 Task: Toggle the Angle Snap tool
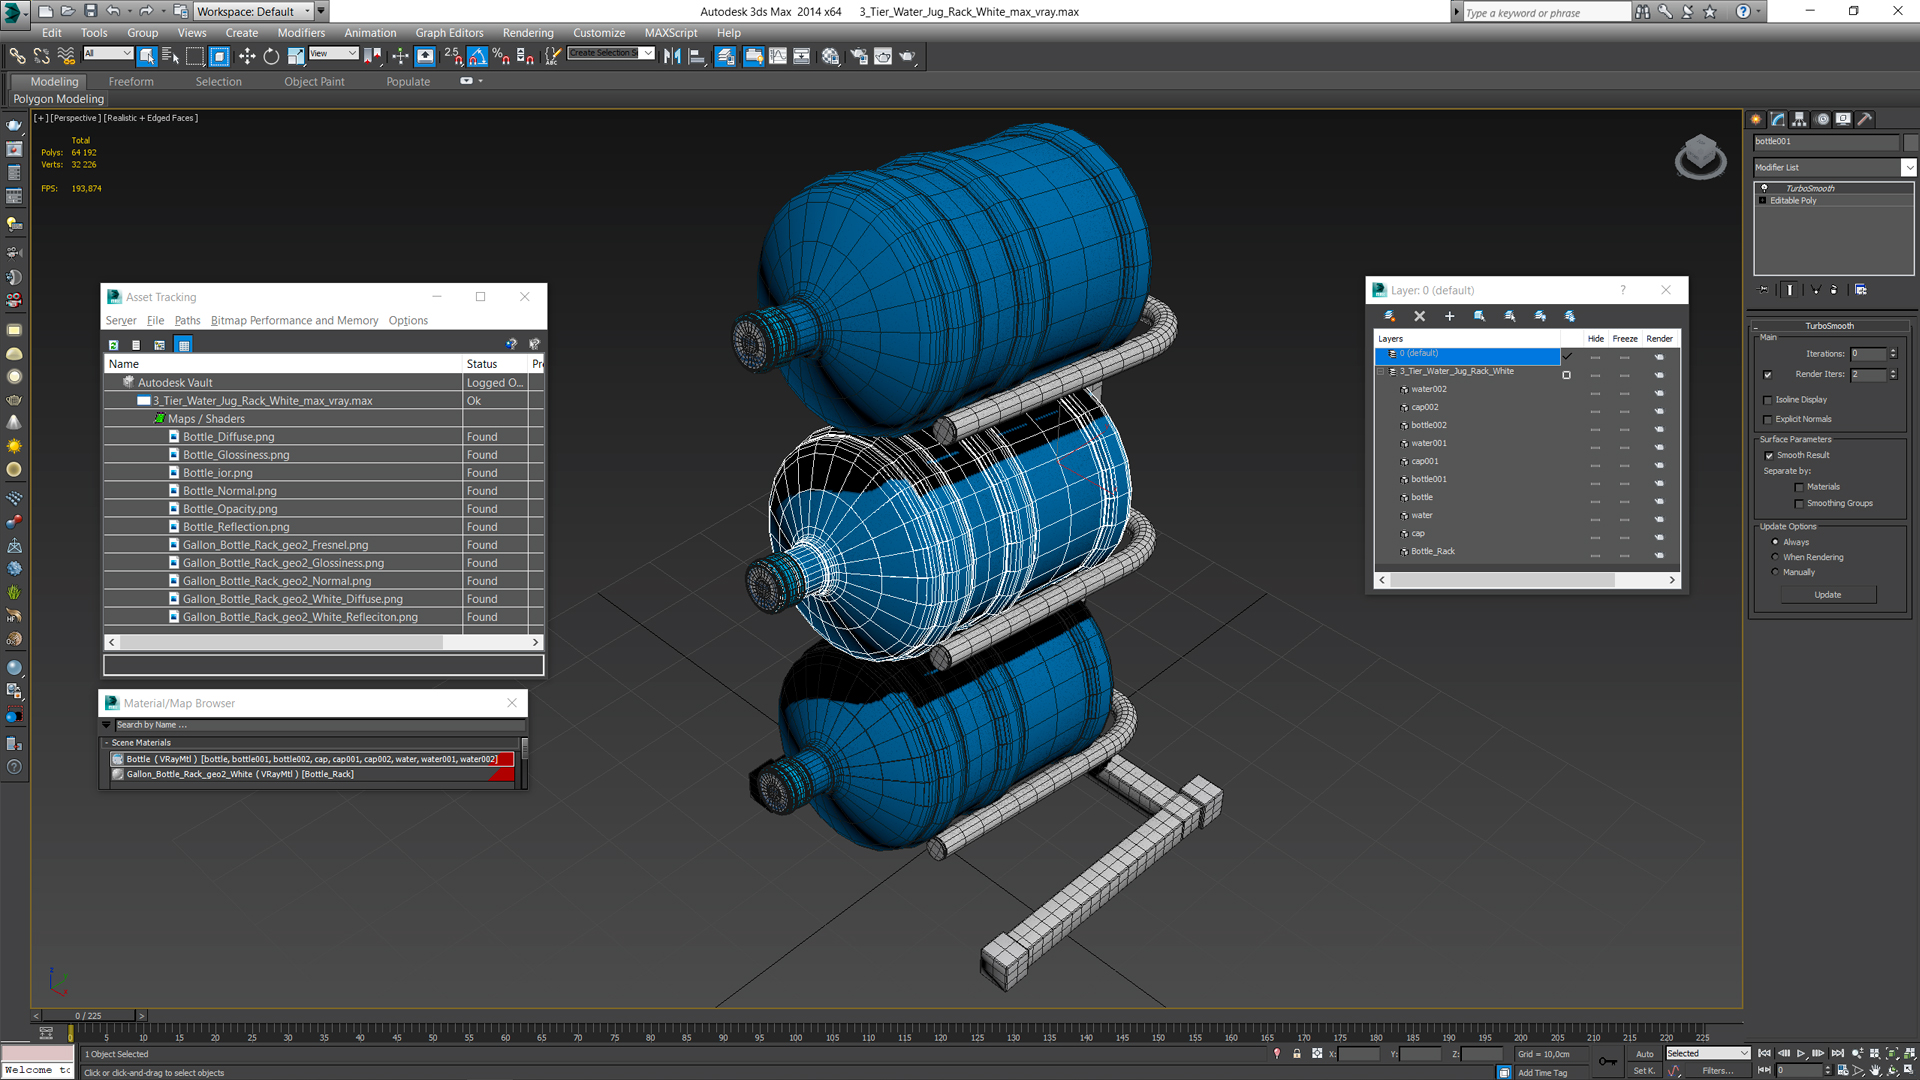(x=477, y=56)
